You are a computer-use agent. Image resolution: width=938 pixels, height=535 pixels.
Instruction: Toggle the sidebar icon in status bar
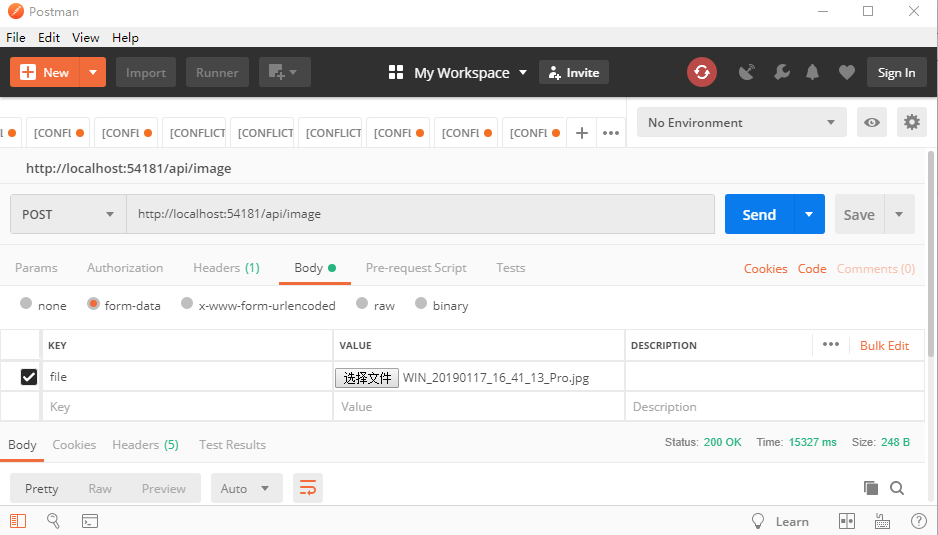18,521
